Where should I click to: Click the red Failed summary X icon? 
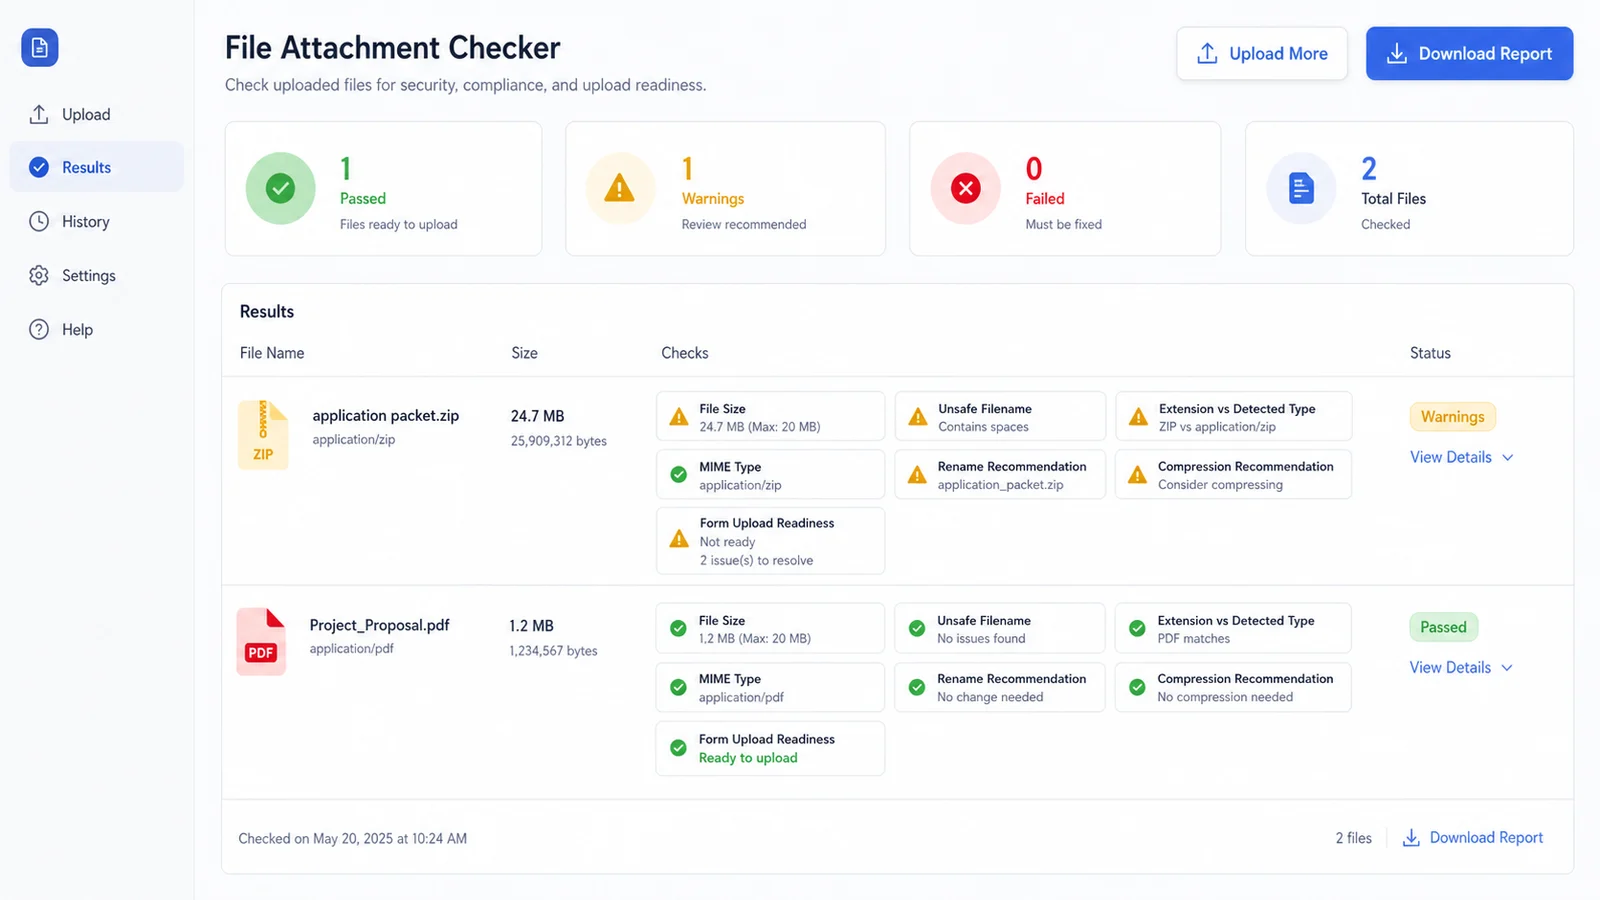pos(966,188)
